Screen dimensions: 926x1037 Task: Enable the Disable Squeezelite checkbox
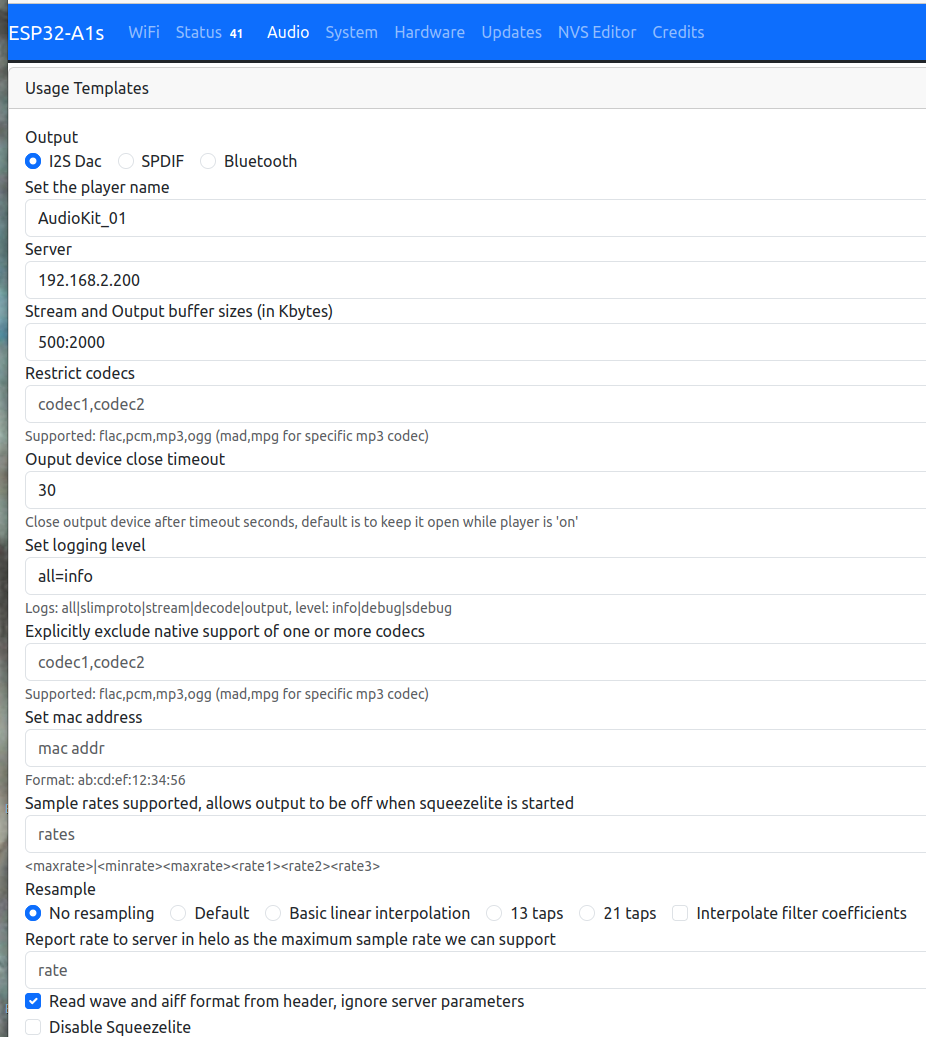tap(34, 1027)
